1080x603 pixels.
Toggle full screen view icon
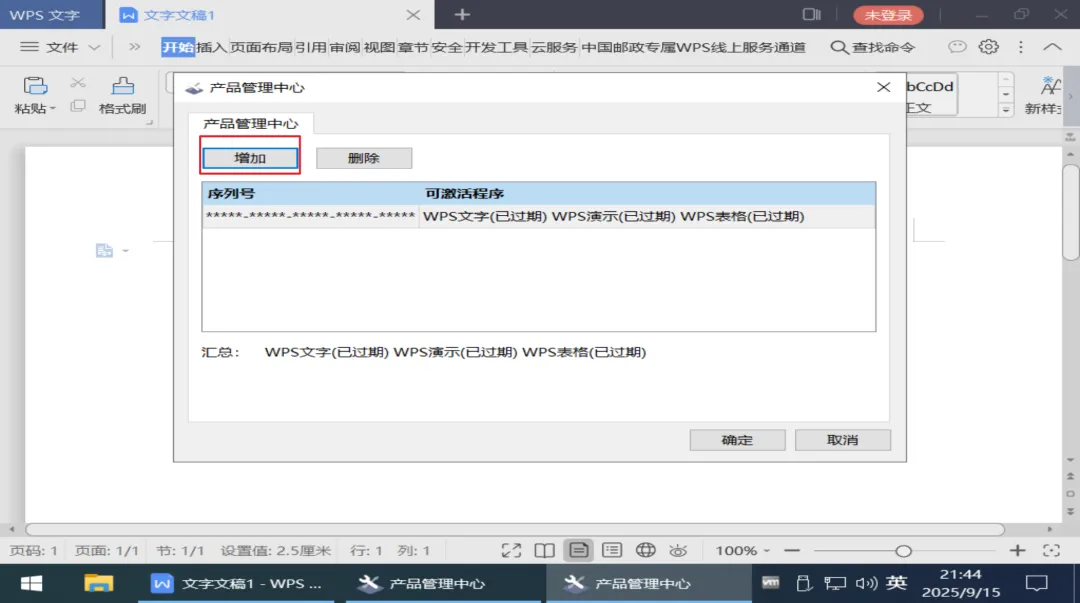point(511,550)
